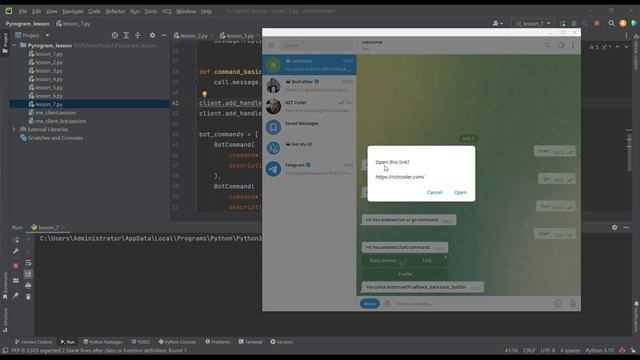This screenshot has height=360, width=640.
Task: Click Open in the link dialog
Action: point(460,192)
